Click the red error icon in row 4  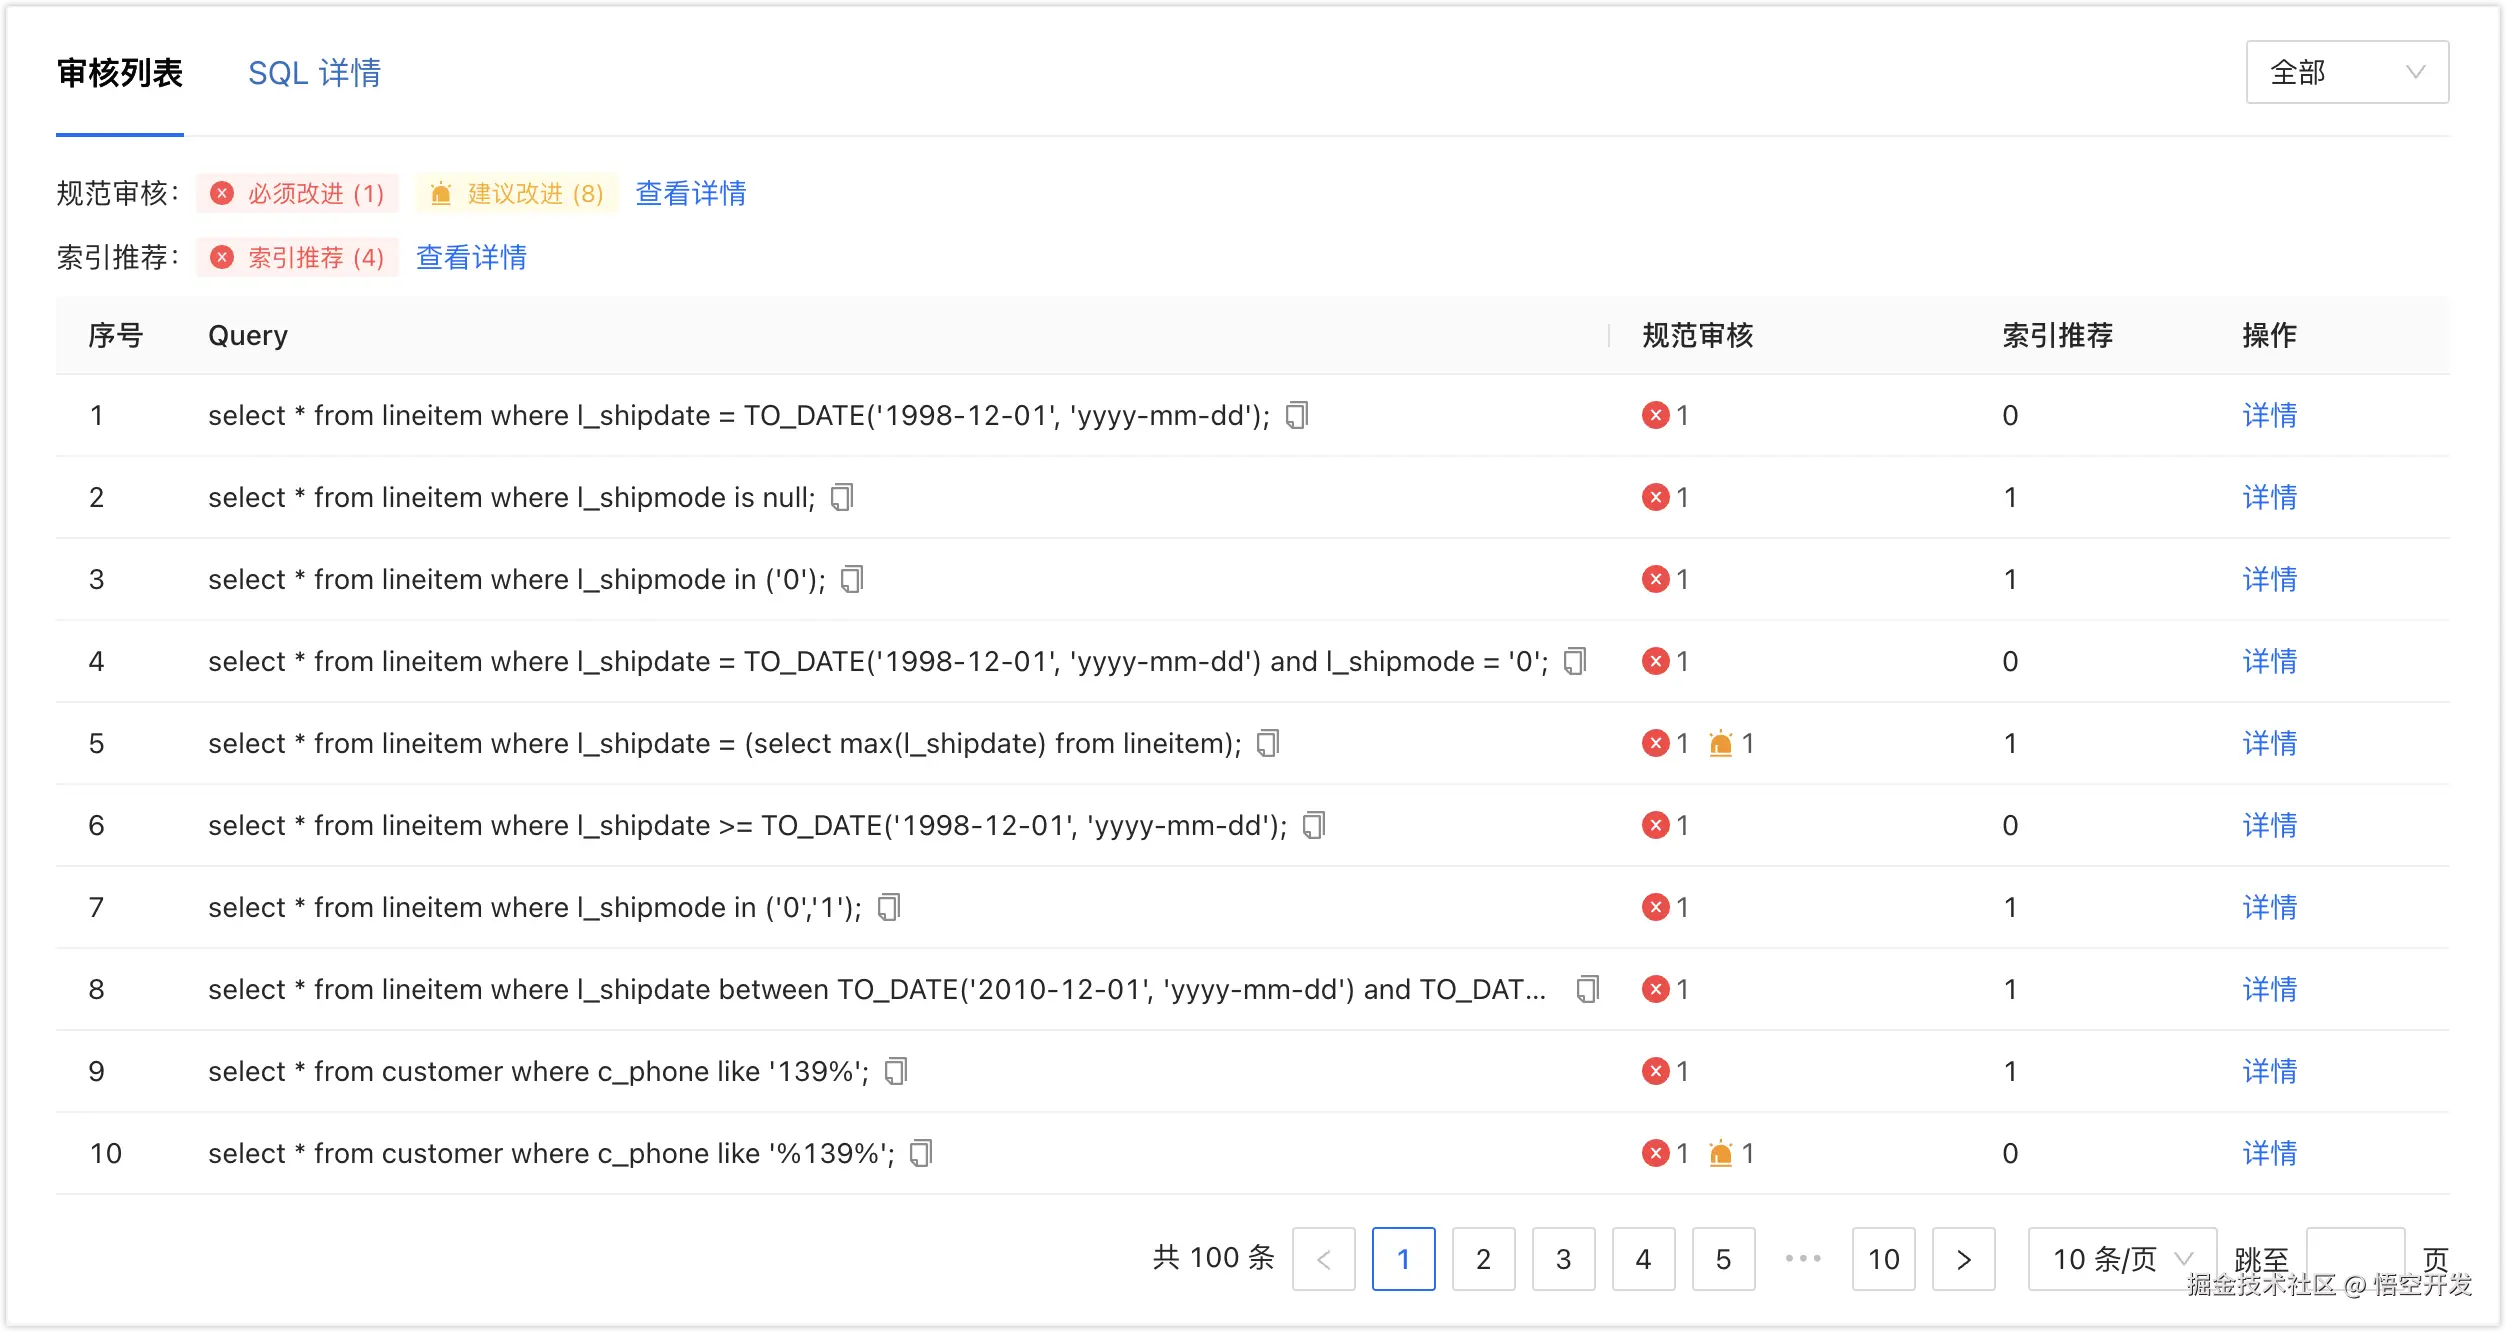(x=1656, y=661)
